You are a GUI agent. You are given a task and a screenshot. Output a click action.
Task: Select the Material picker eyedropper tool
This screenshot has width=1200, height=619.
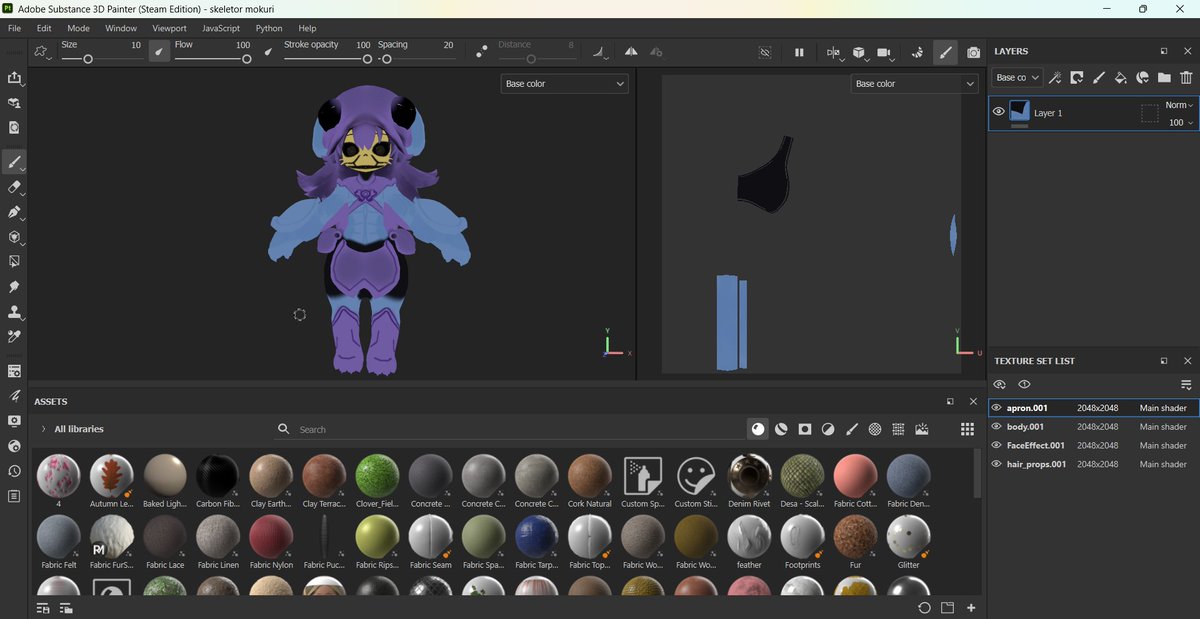coord(14,337)
